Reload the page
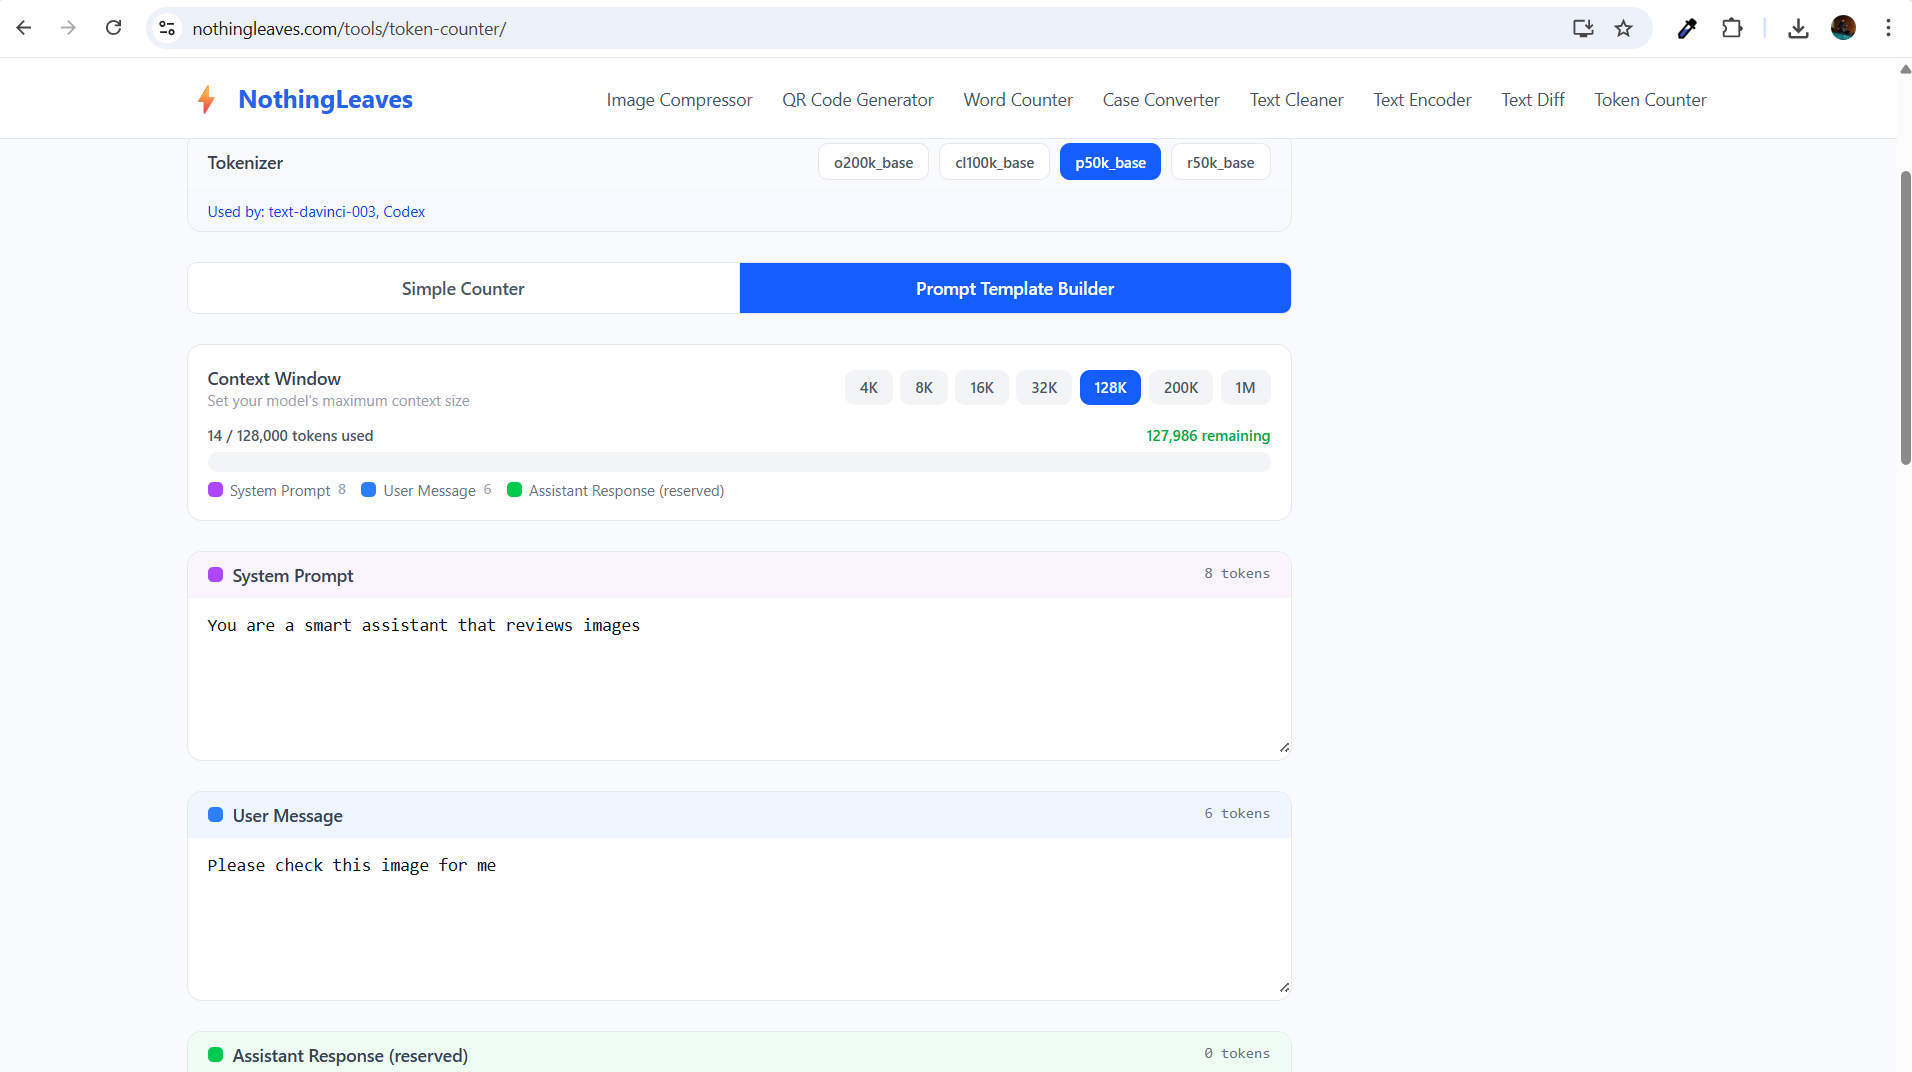 click(x=113, y=27)
